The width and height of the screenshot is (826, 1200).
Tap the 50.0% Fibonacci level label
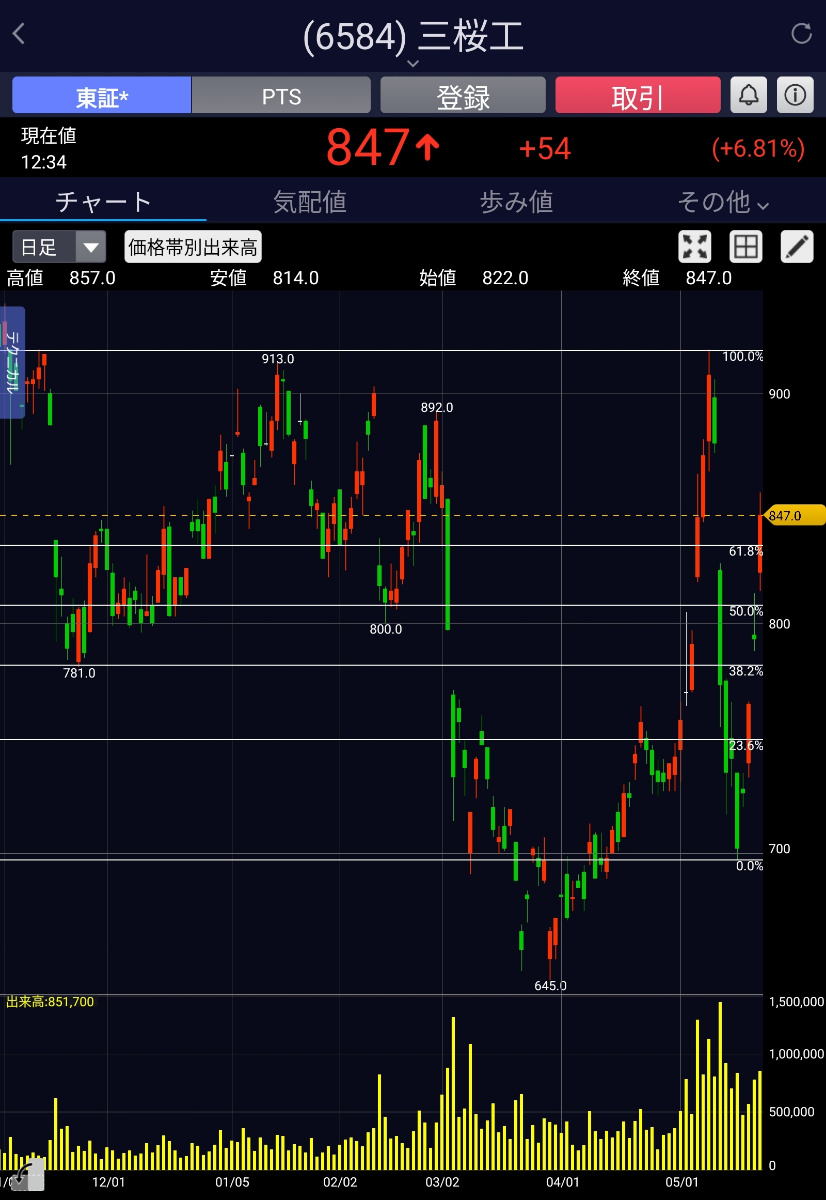(745, 611)
